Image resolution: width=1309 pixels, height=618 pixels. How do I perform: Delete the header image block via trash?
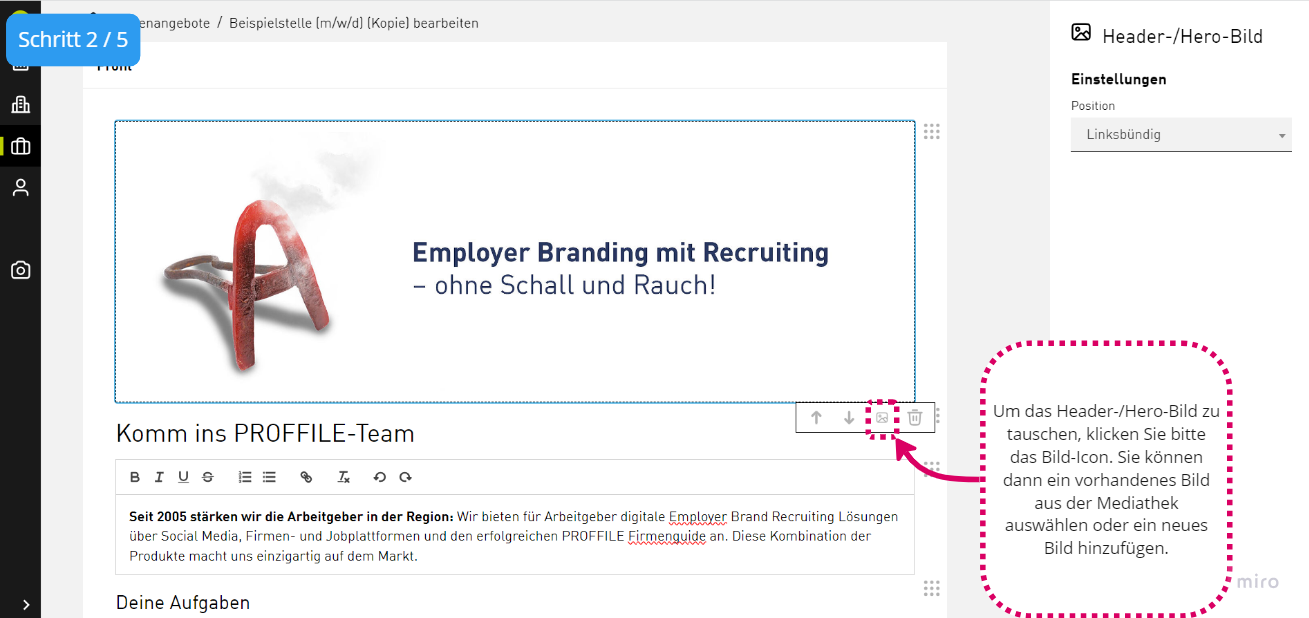tap(915, 418)
